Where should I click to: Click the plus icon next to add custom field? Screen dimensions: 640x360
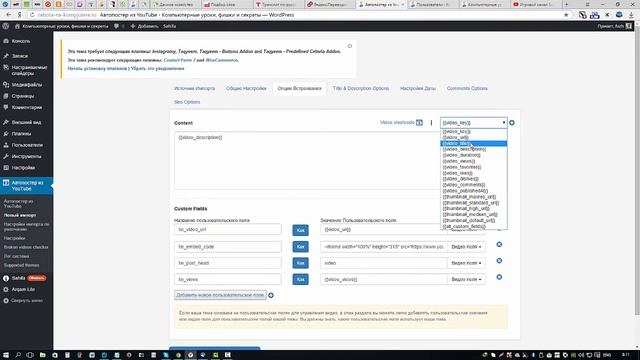coord(271,295)
